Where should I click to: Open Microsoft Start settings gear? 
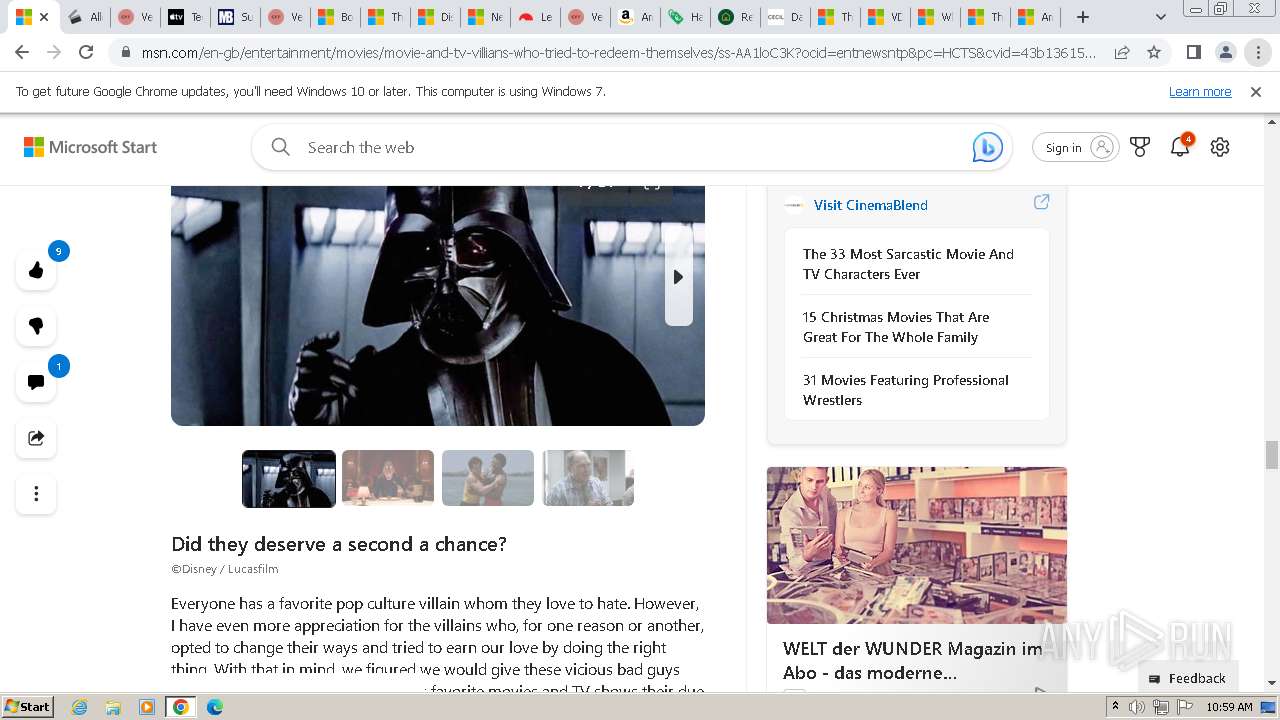coord(1220,147)
